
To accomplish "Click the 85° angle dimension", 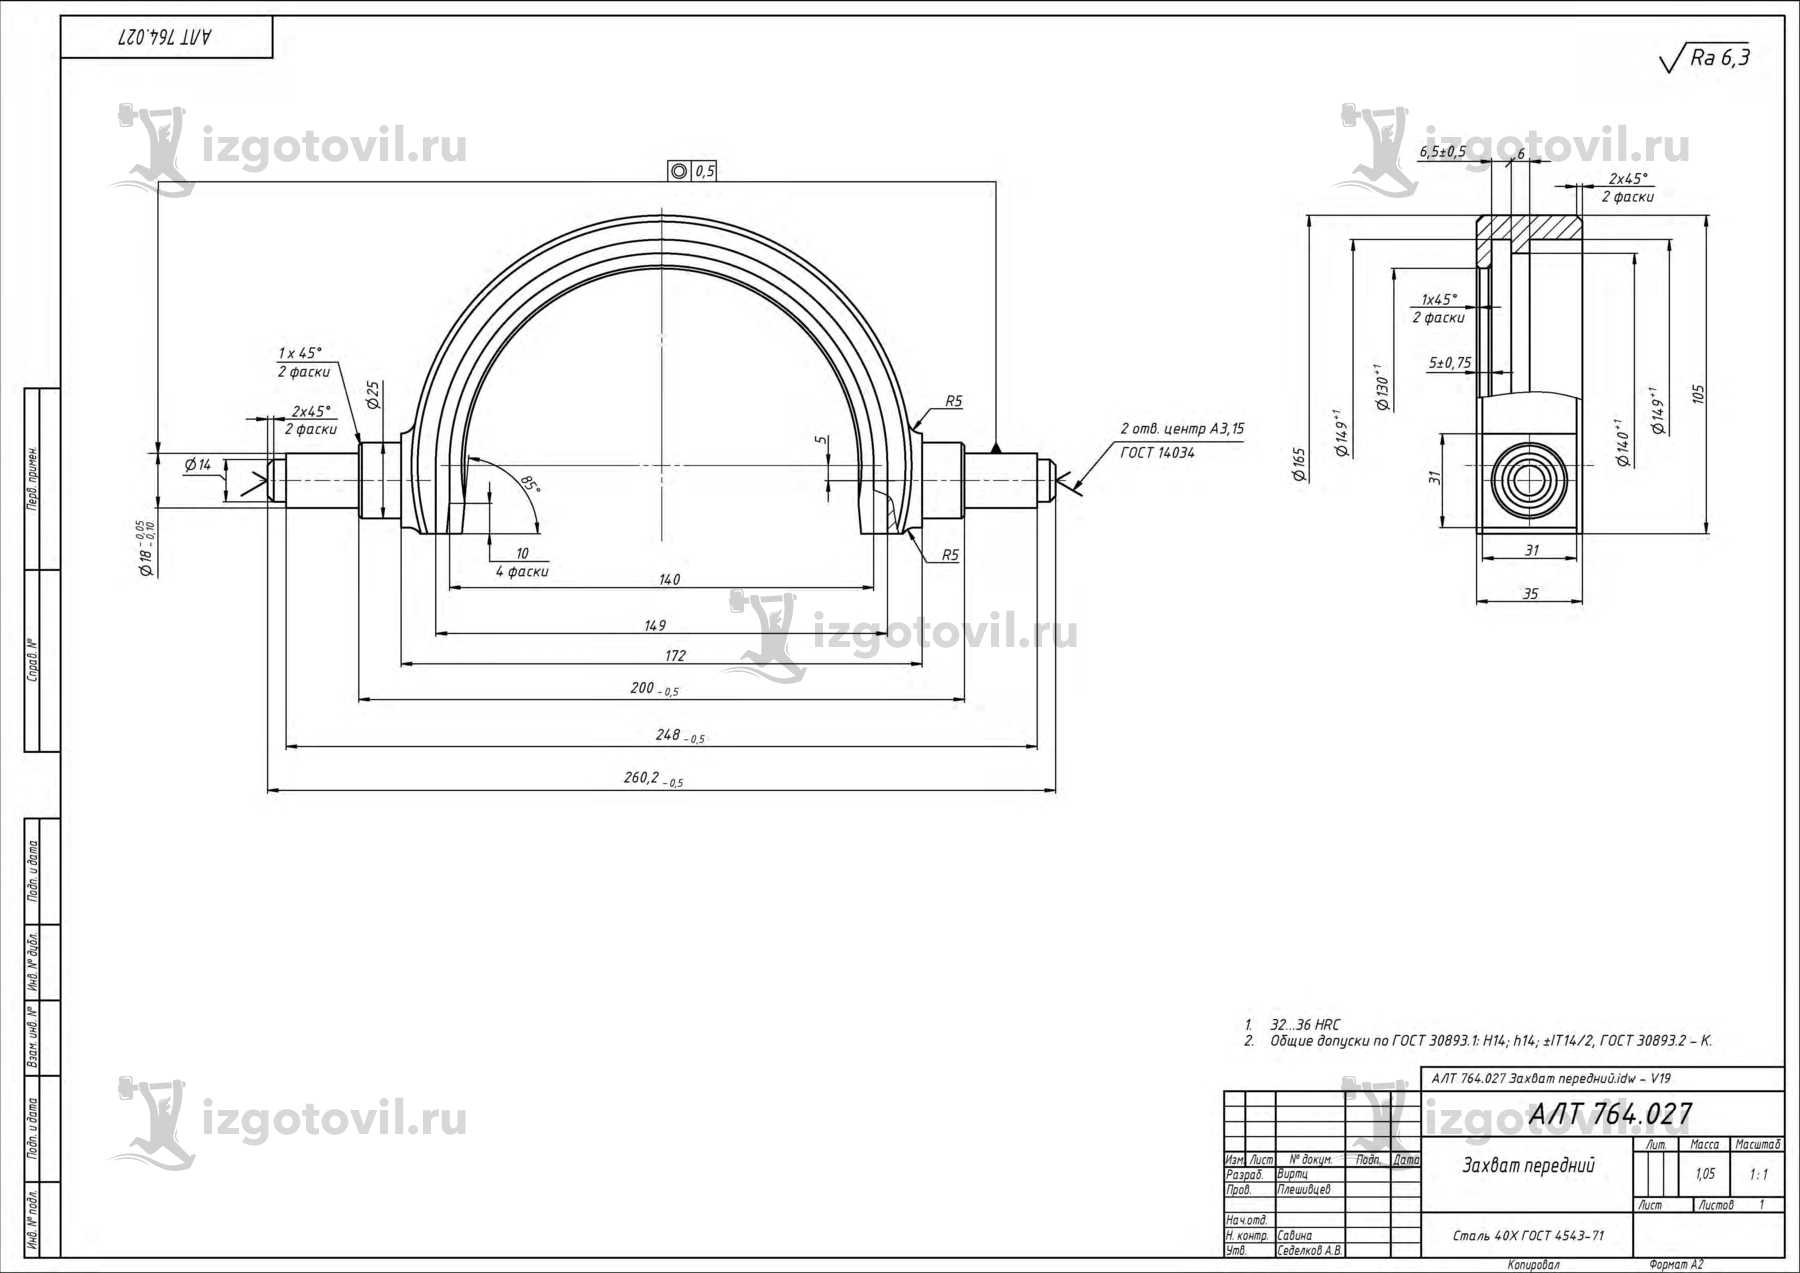I will pyautogui.click(x=530, y=485).
